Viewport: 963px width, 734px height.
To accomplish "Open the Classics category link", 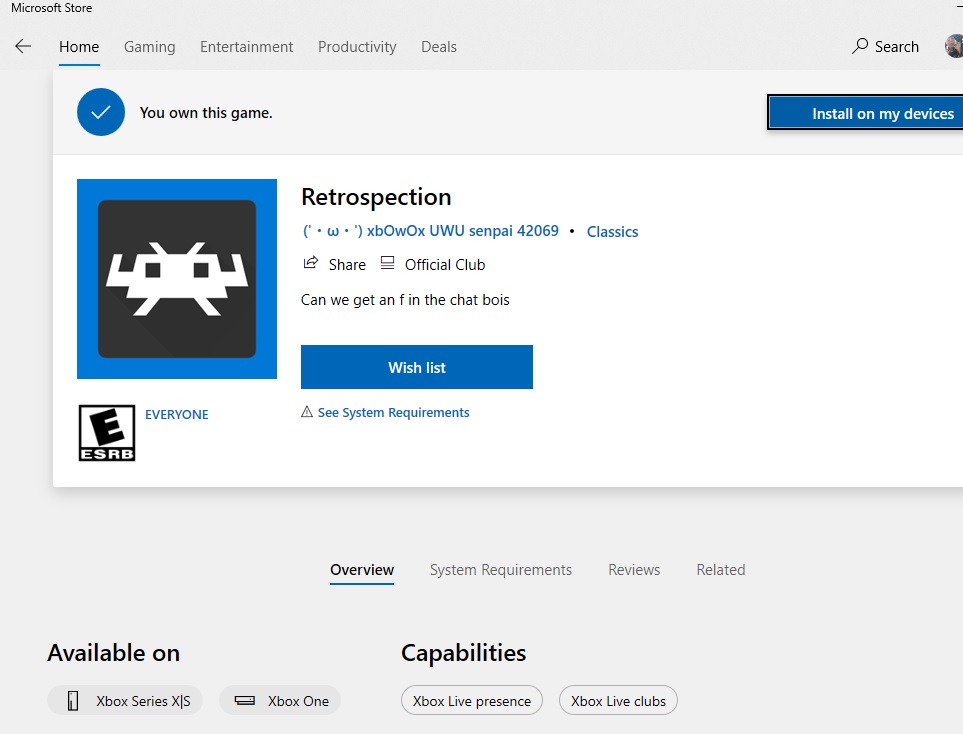I will [612, 232].
